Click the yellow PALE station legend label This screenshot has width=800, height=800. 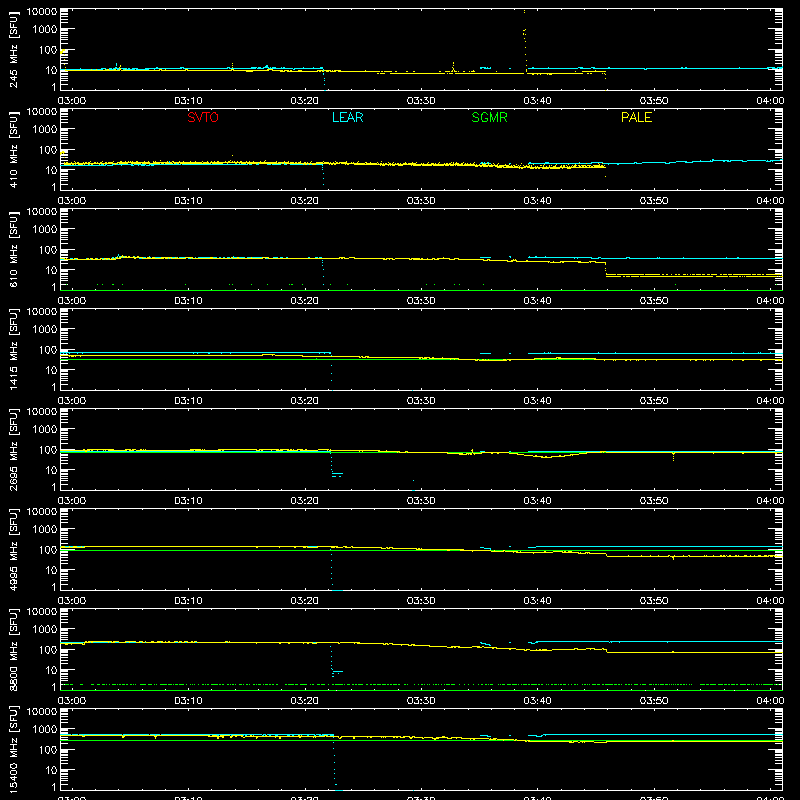[636, 117]
